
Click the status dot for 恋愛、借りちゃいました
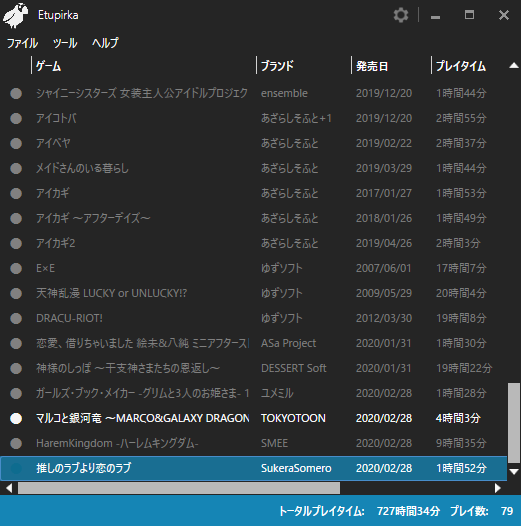16,344
